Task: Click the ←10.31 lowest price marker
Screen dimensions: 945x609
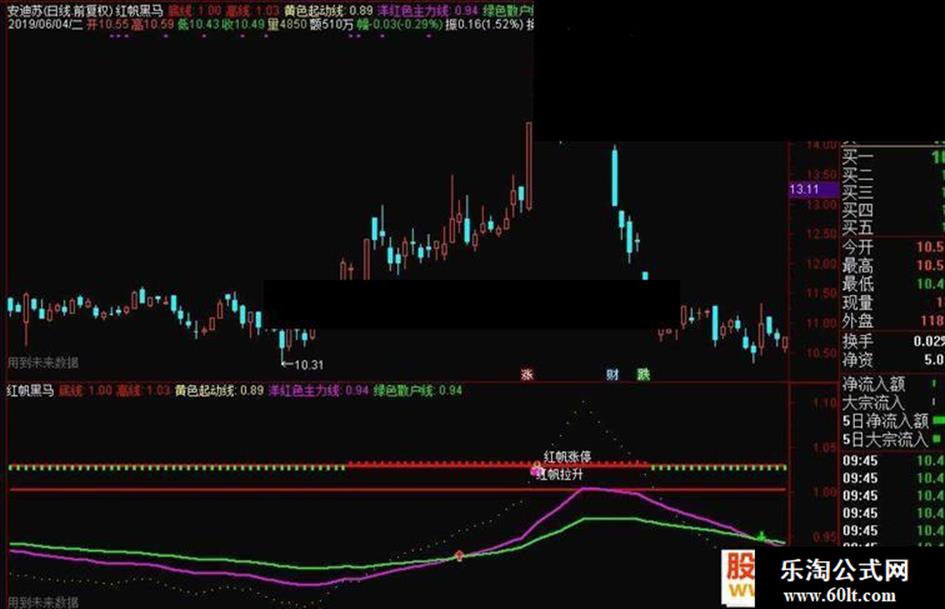Action: point(303,365)
